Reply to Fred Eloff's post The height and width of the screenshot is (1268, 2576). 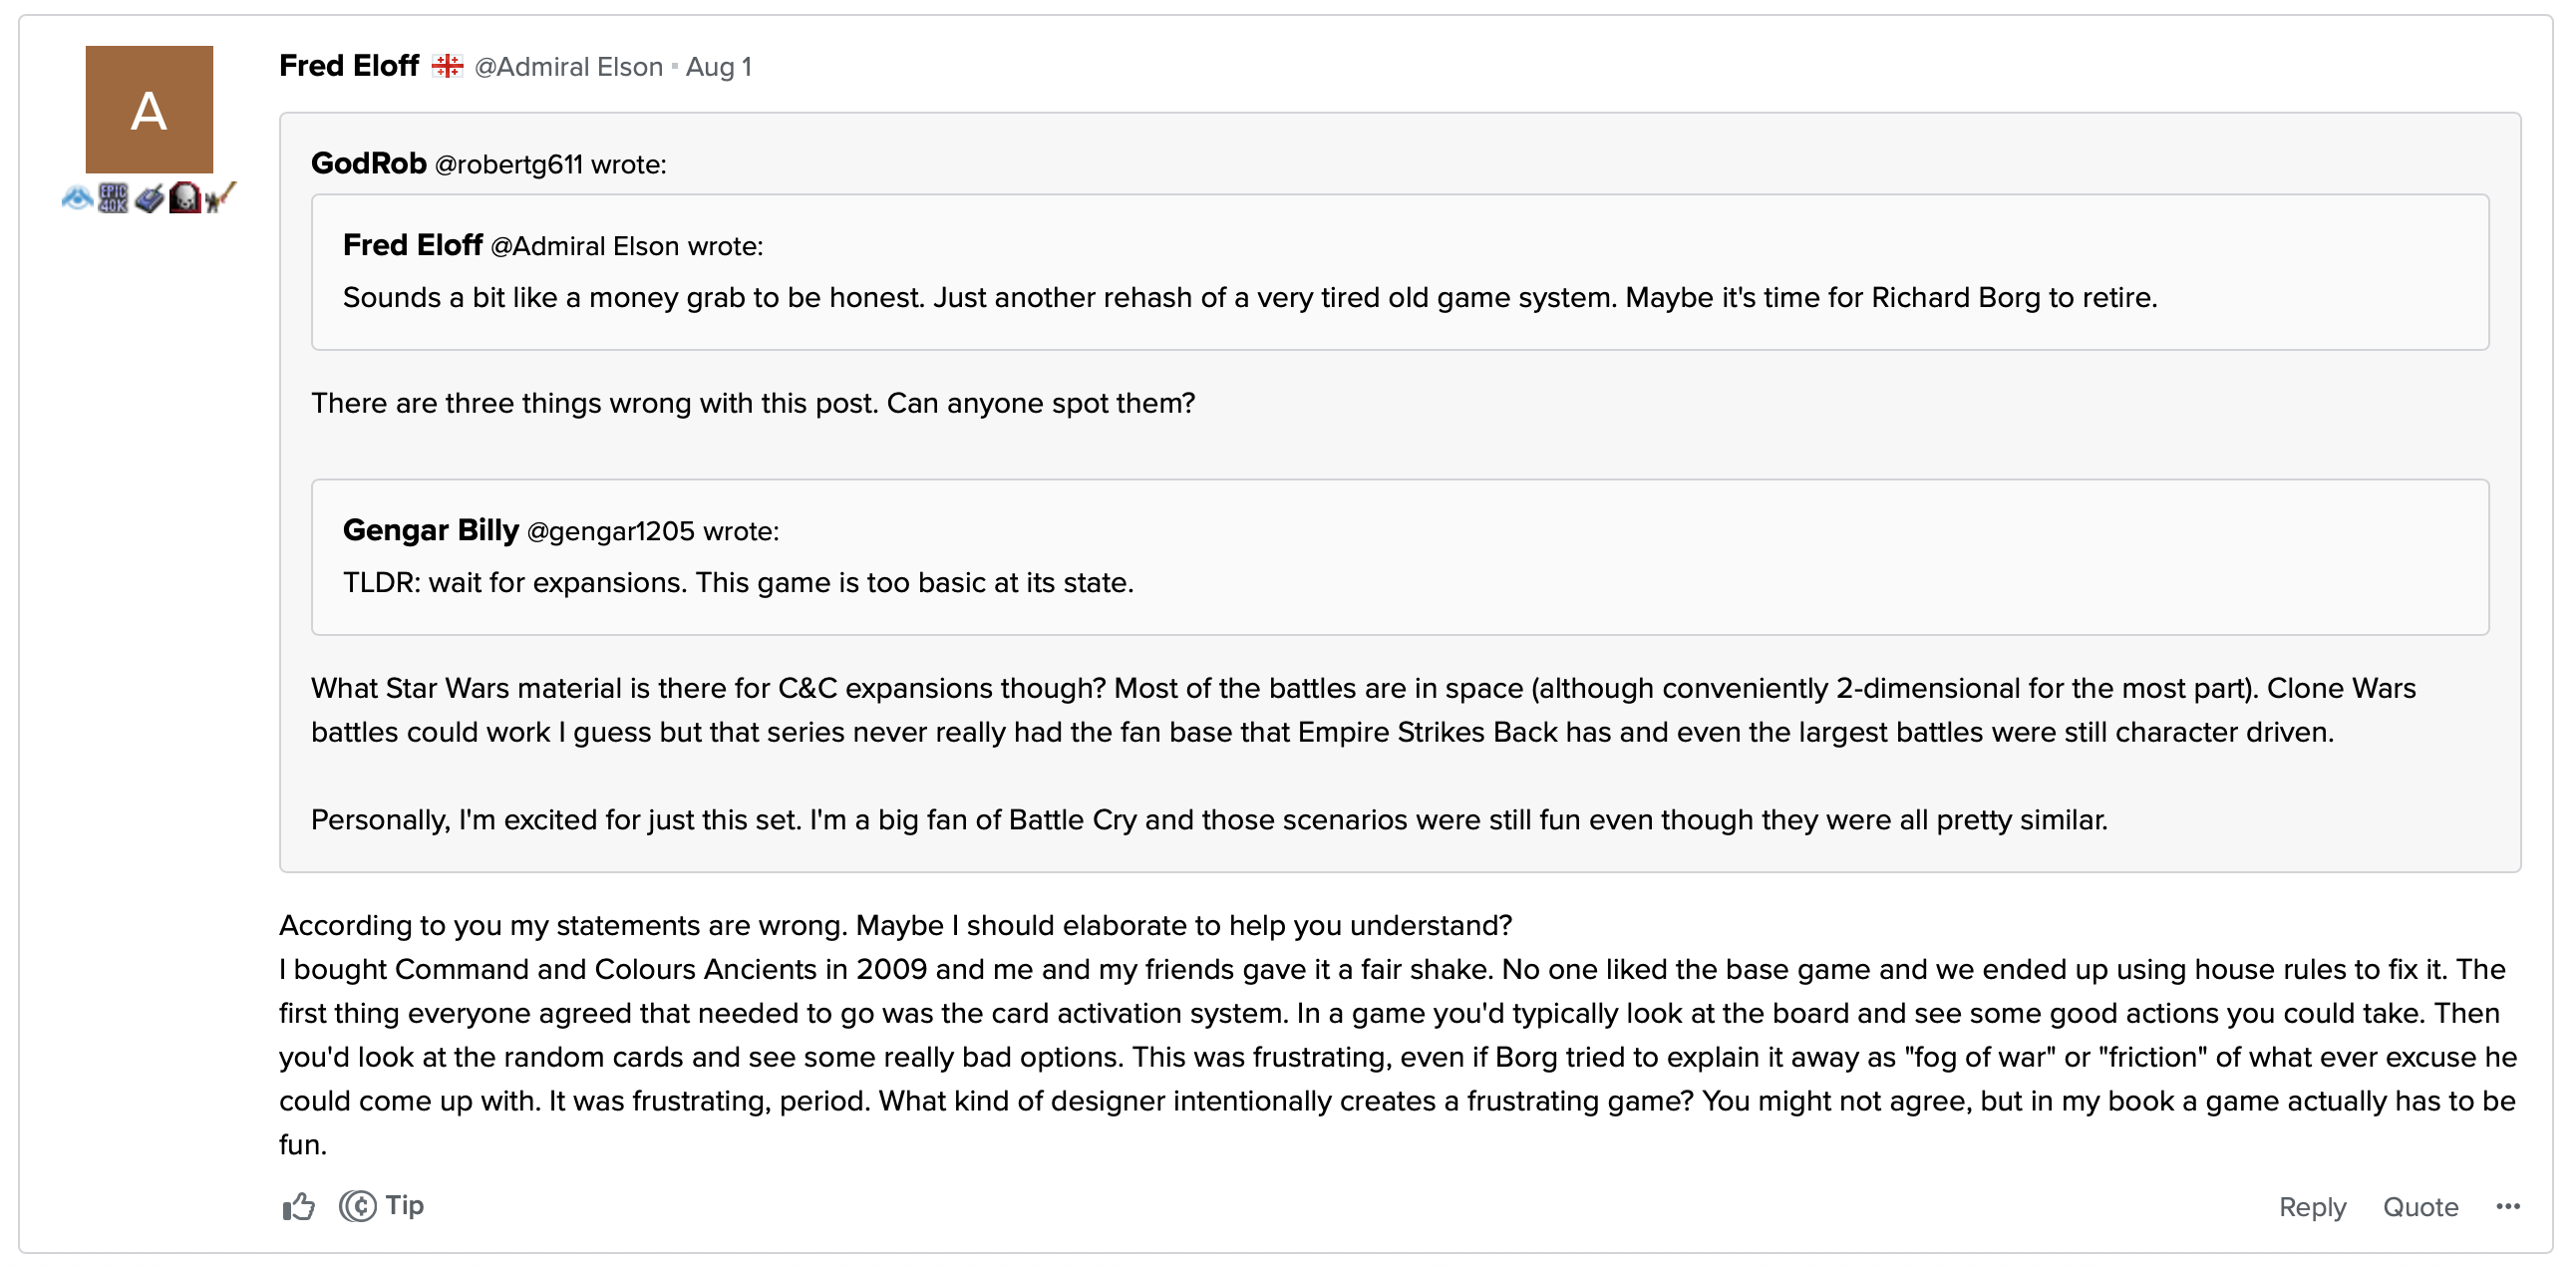[x=2312, y=1207]
